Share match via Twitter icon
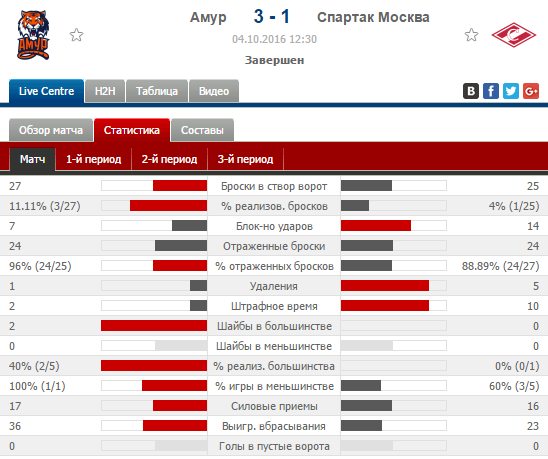Viewport: 548px width, 459px height. [x=511, y=91]
